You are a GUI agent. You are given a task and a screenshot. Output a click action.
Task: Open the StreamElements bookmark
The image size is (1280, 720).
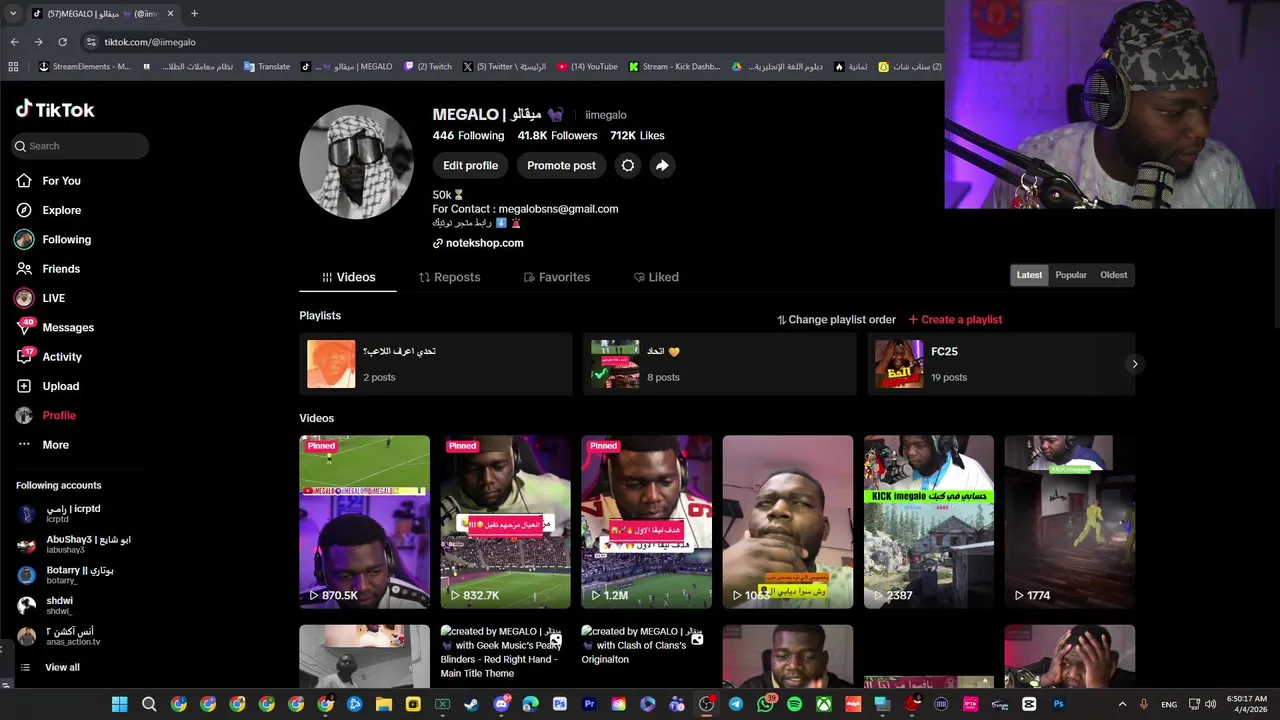(84, 67)
